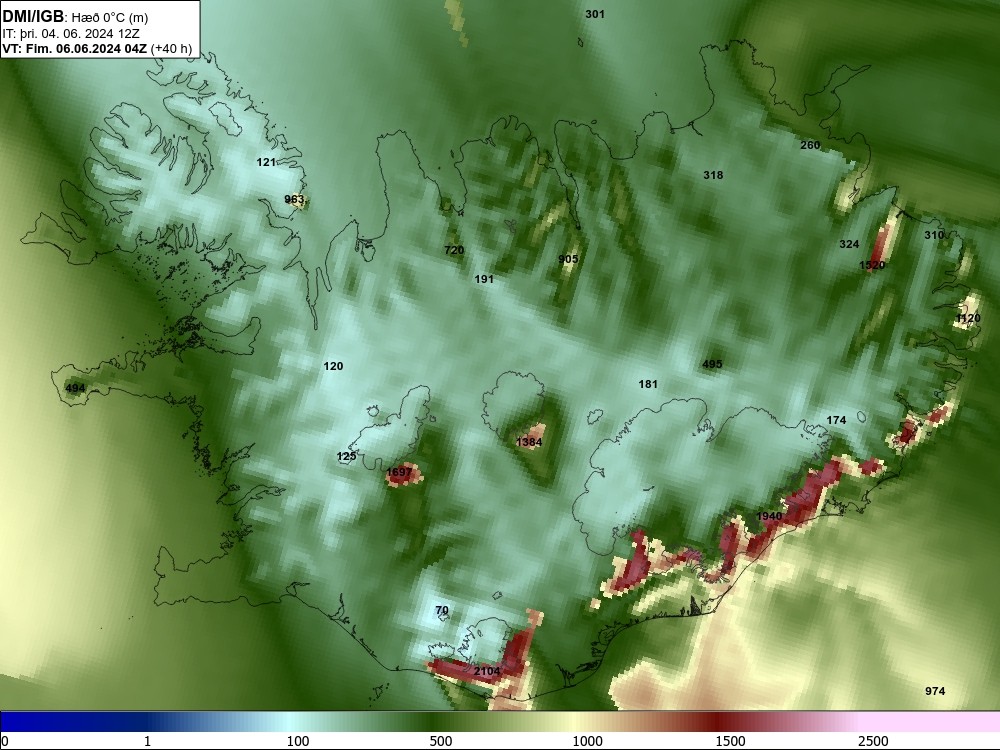Screen dimensions: 1000x750
Task: Click the 1 tick on the color scale
Action: click(147, 741)
